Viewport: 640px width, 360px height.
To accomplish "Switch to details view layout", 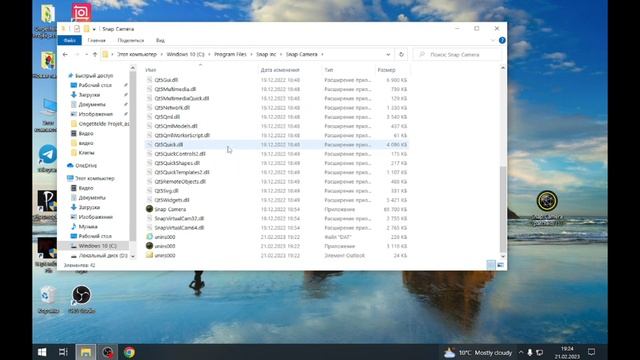I will coord(491,265).
